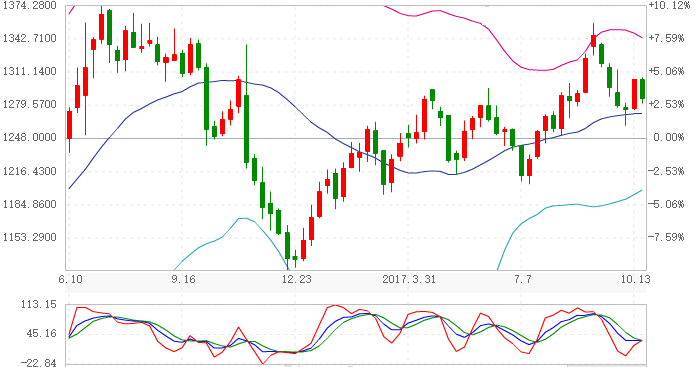Click the +10.12% percentage label
The image size is (697, 367).
(669, 5)
